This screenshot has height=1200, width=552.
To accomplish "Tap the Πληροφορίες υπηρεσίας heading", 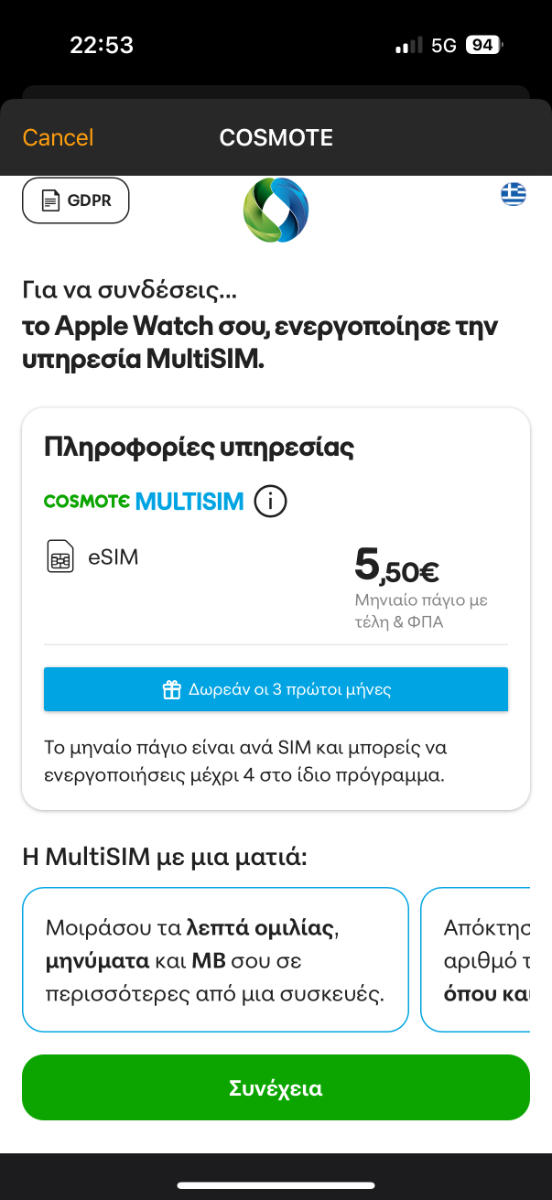I will pos(199,447).
